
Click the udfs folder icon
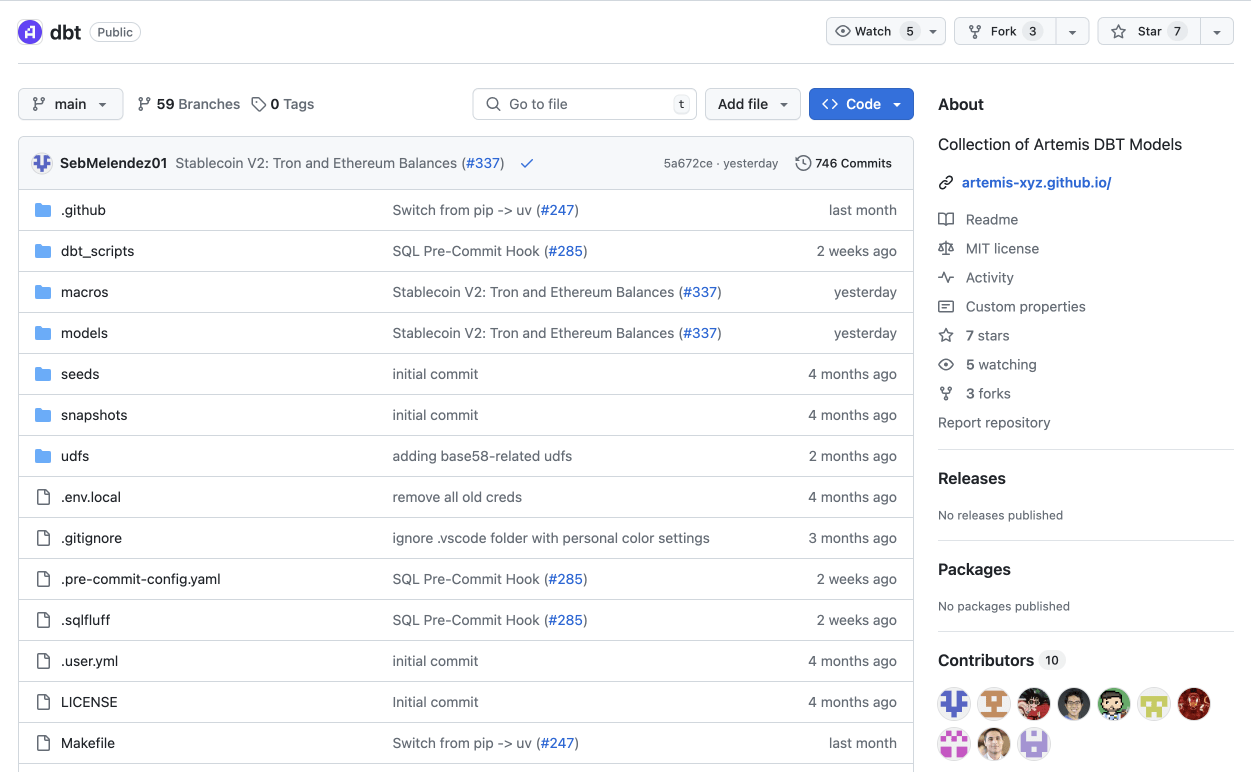pos(43,456)
